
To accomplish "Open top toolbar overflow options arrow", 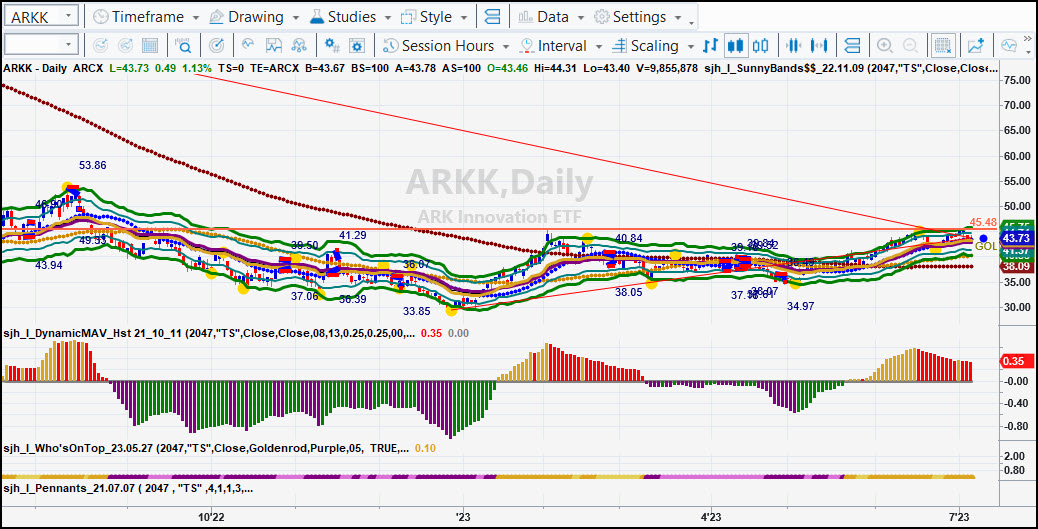I will pyautogui.click(x=692, y=23).
